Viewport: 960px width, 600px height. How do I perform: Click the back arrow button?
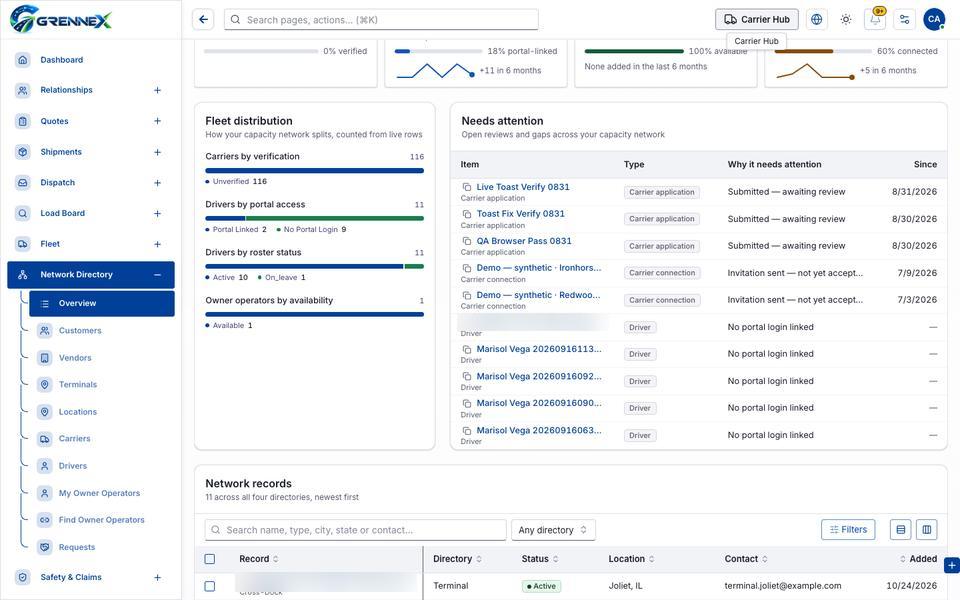[x=203, y=20]
